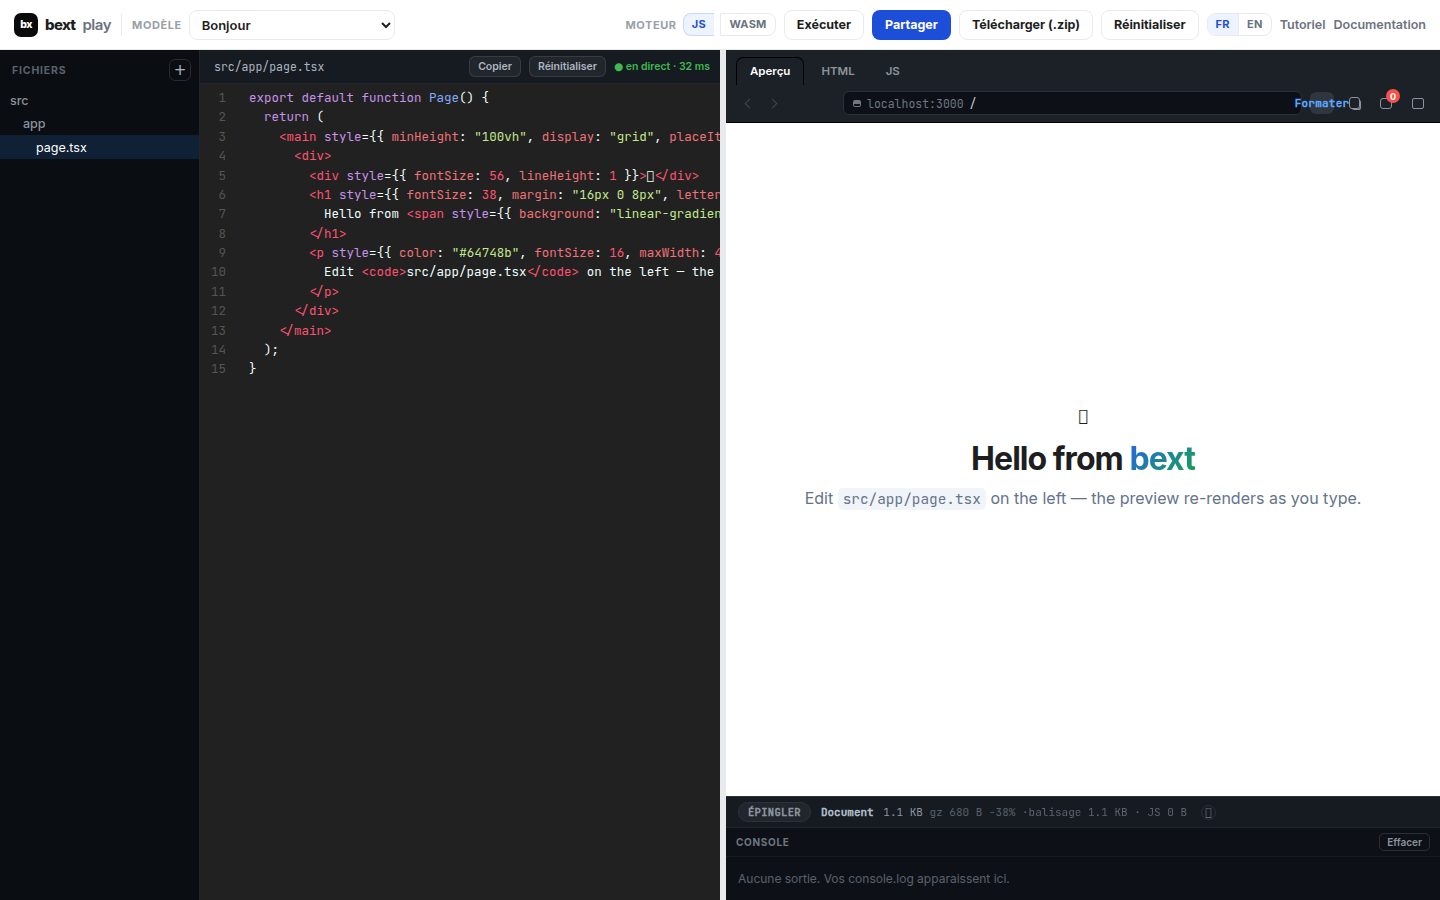
Task: Open the HTML output tab
Action: 838,71
